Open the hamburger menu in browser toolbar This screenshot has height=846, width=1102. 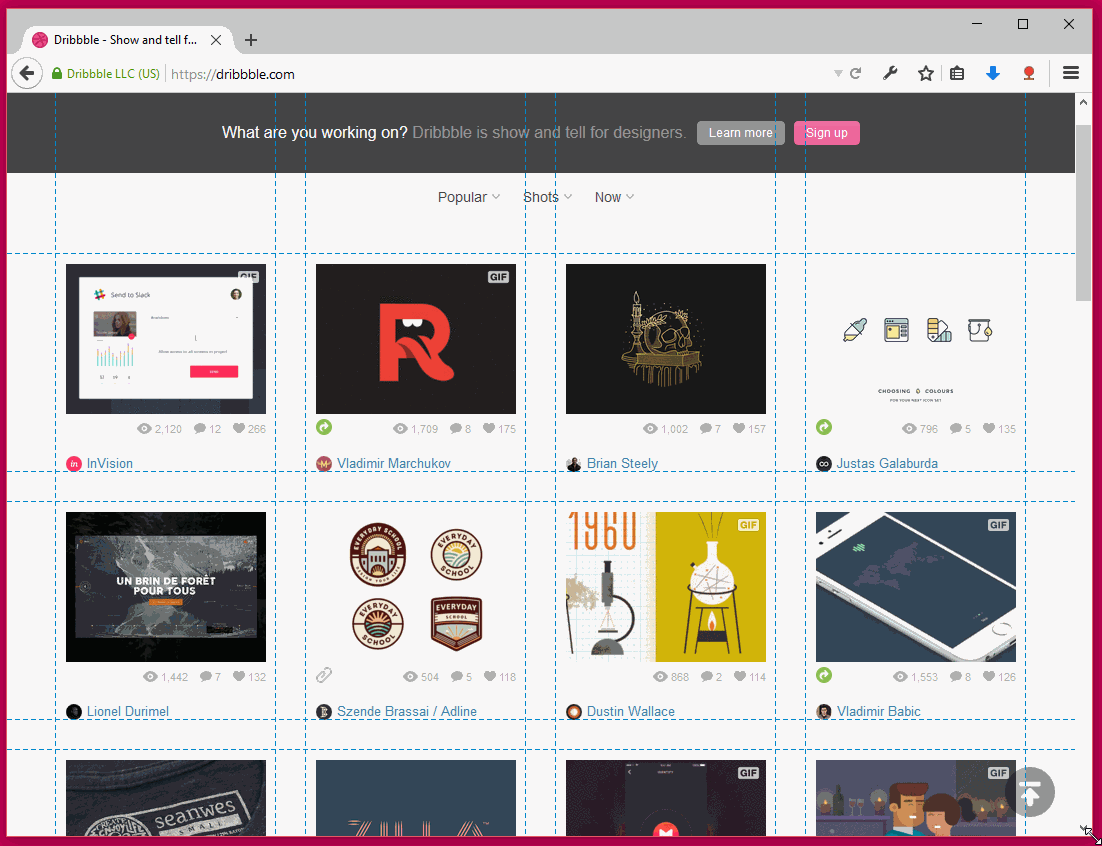pos(1071,73)
